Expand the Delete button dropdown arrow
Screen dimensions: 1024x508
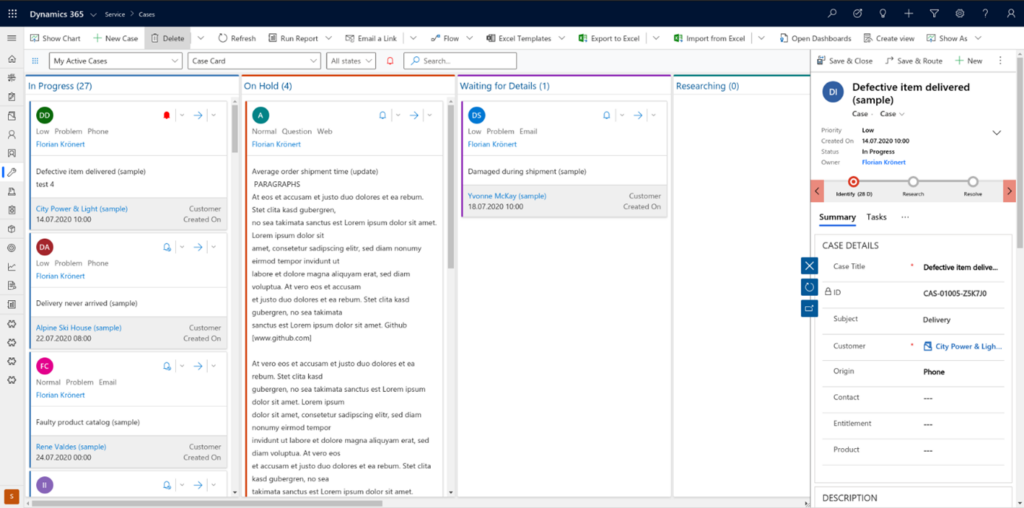[200, 39]
